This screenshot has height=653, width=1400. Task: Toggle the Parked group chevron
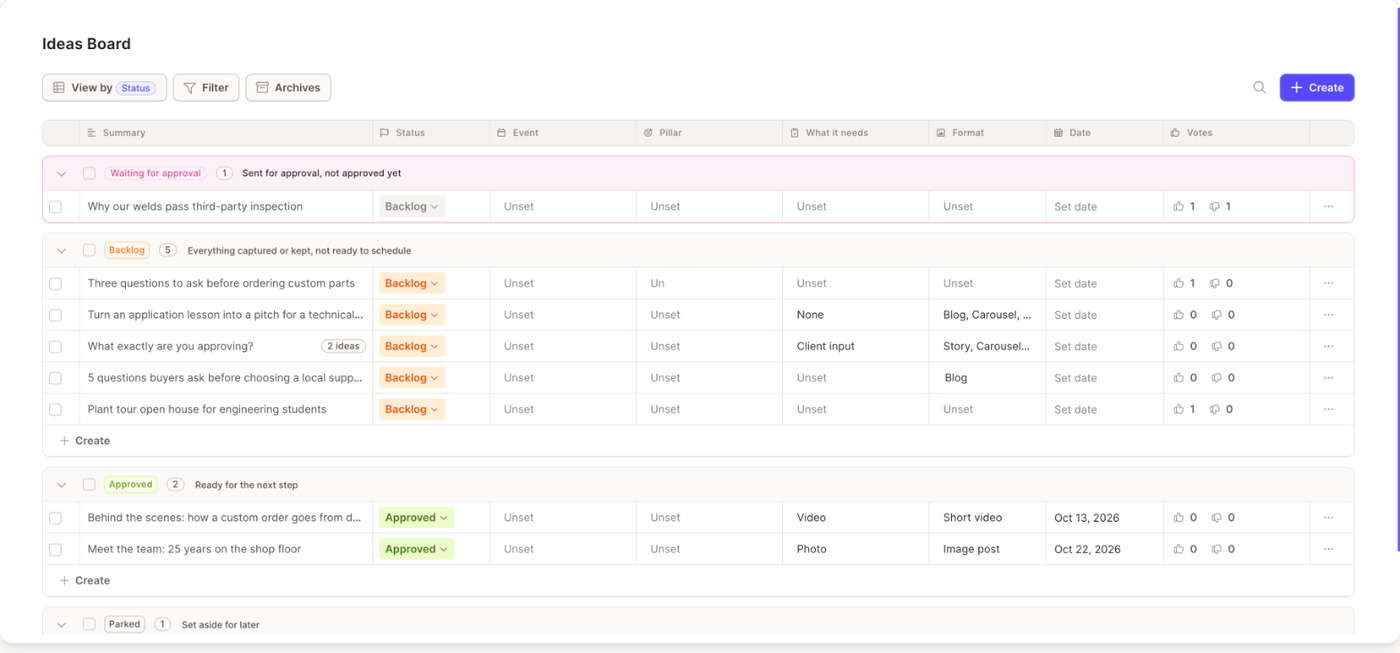[x=61, y=625]
